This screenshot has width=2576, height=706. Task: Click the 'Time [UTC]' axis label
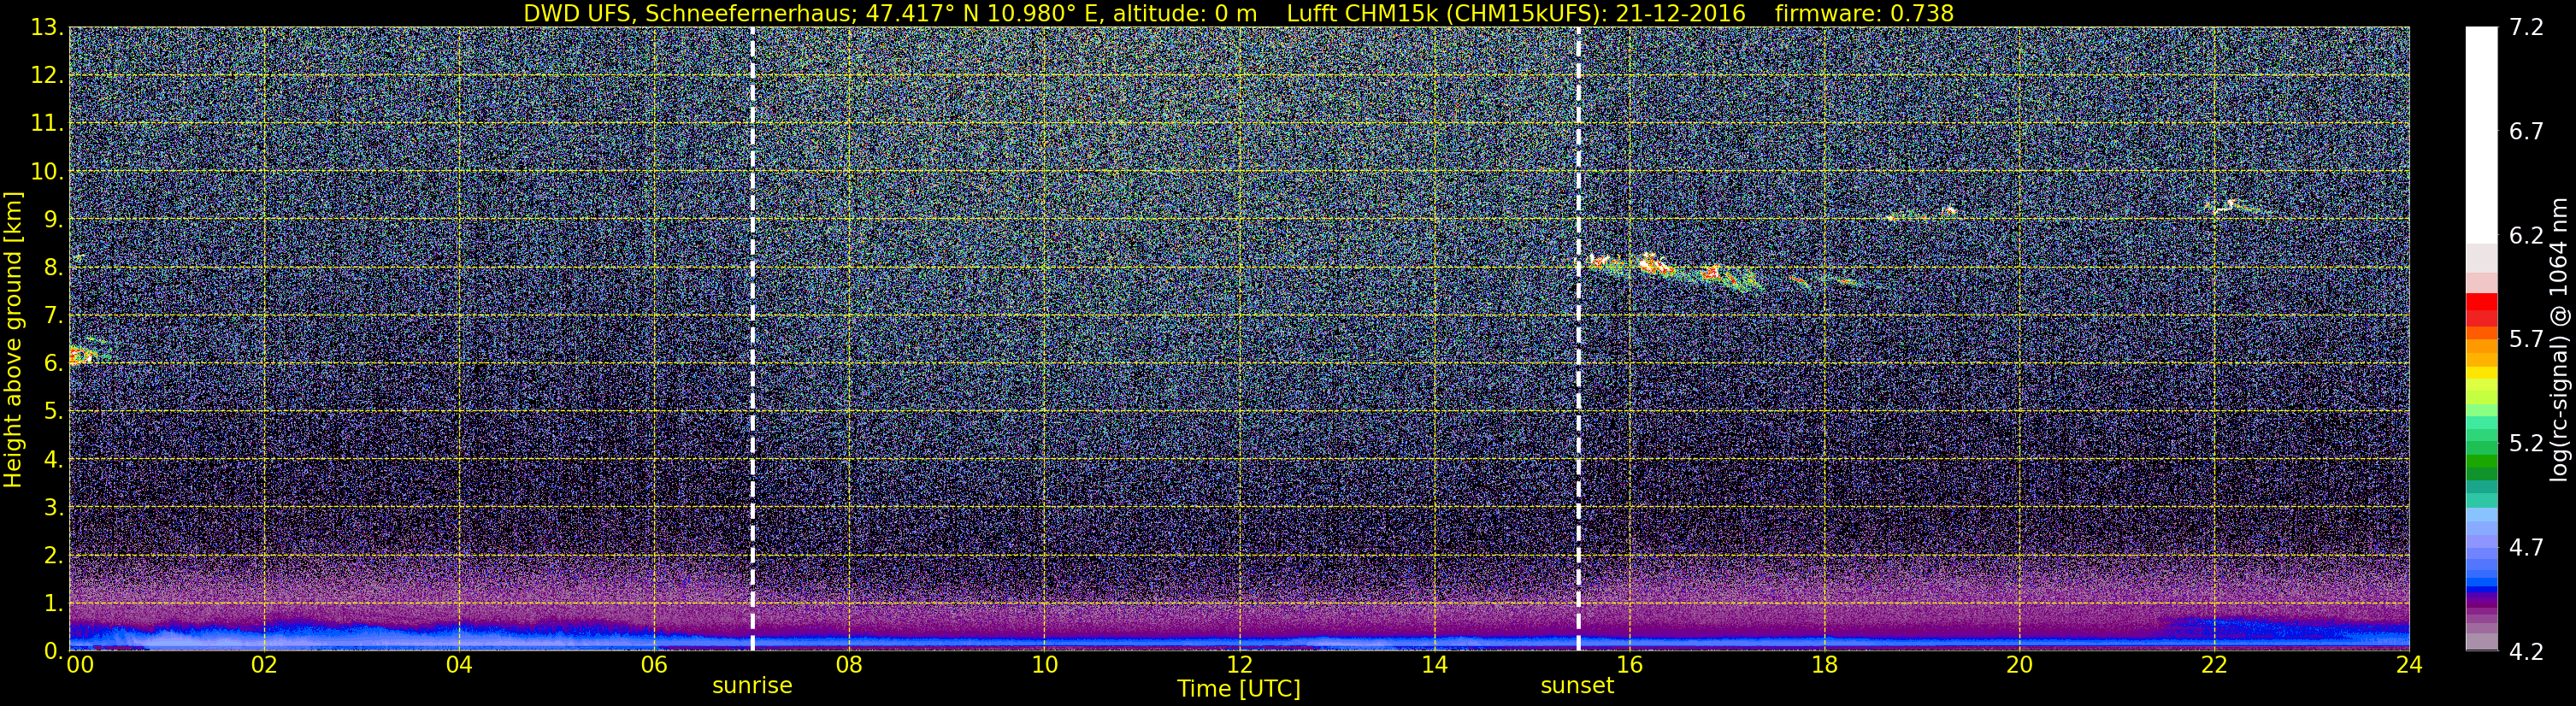[1239, 689]
